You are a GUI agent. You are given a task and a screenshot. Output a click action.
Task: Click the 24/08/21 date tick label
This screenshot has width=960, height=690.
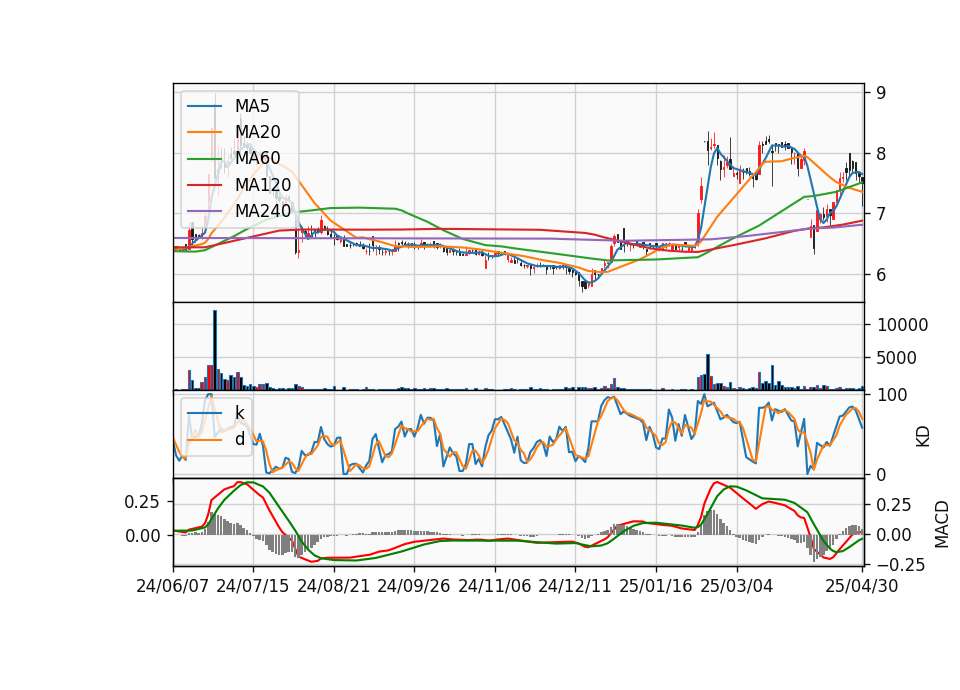click(x=334, y=586)
